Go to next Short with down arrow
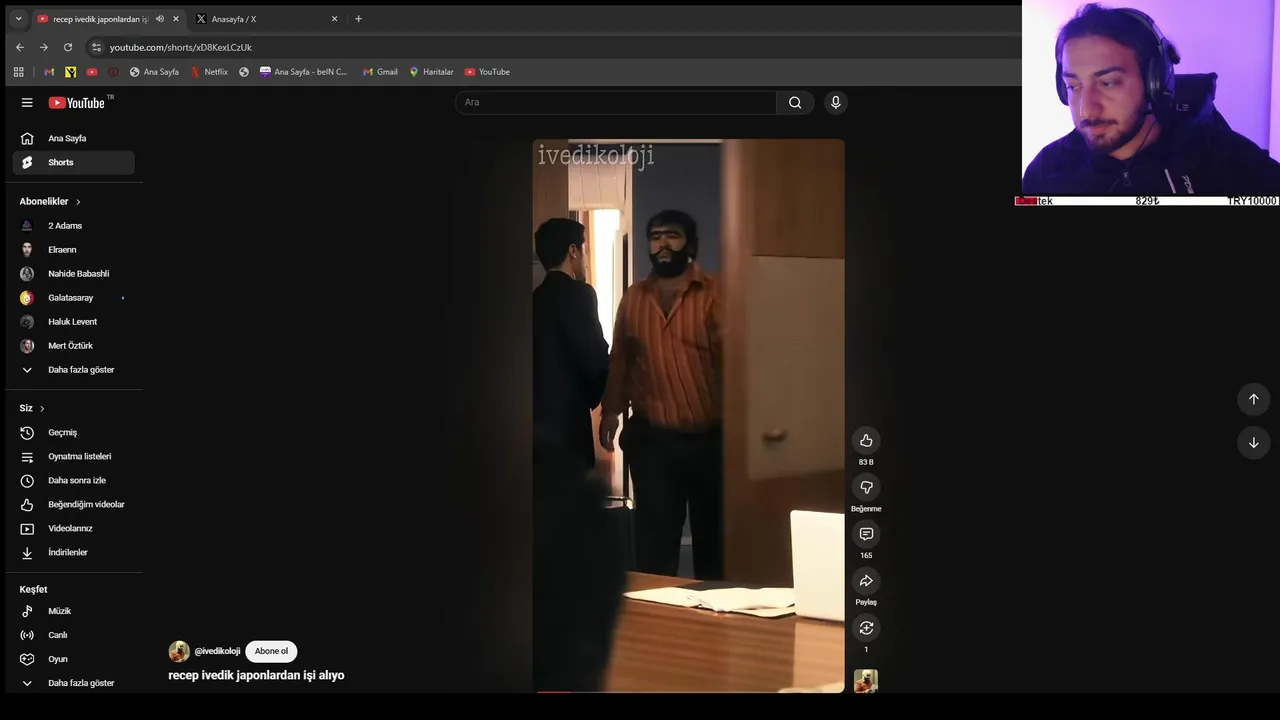The height and width of the screenshot is (720, 1280). click(1253, 443)
